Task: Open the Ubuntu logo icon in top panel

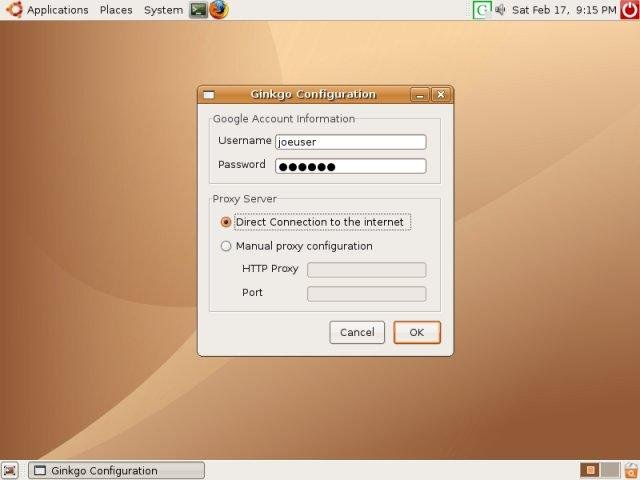Action: (x=13, y=9)
